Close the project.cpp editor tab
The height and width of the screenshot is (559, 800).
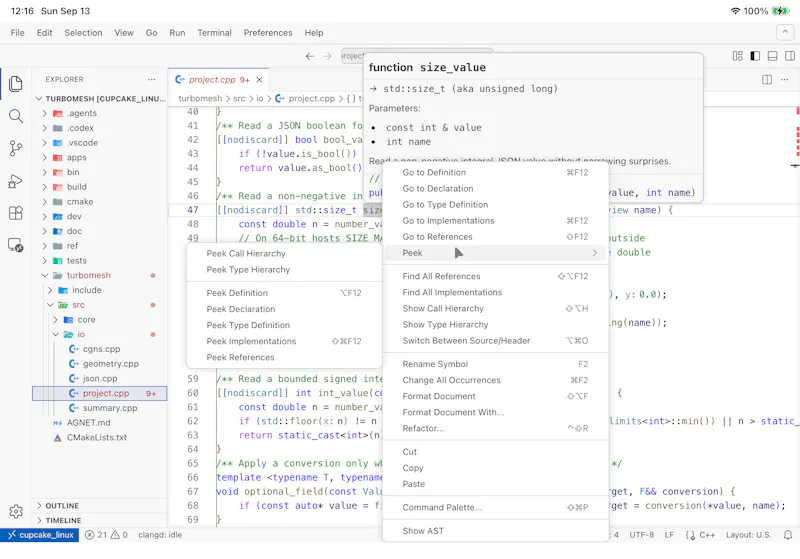pos(259,80)
